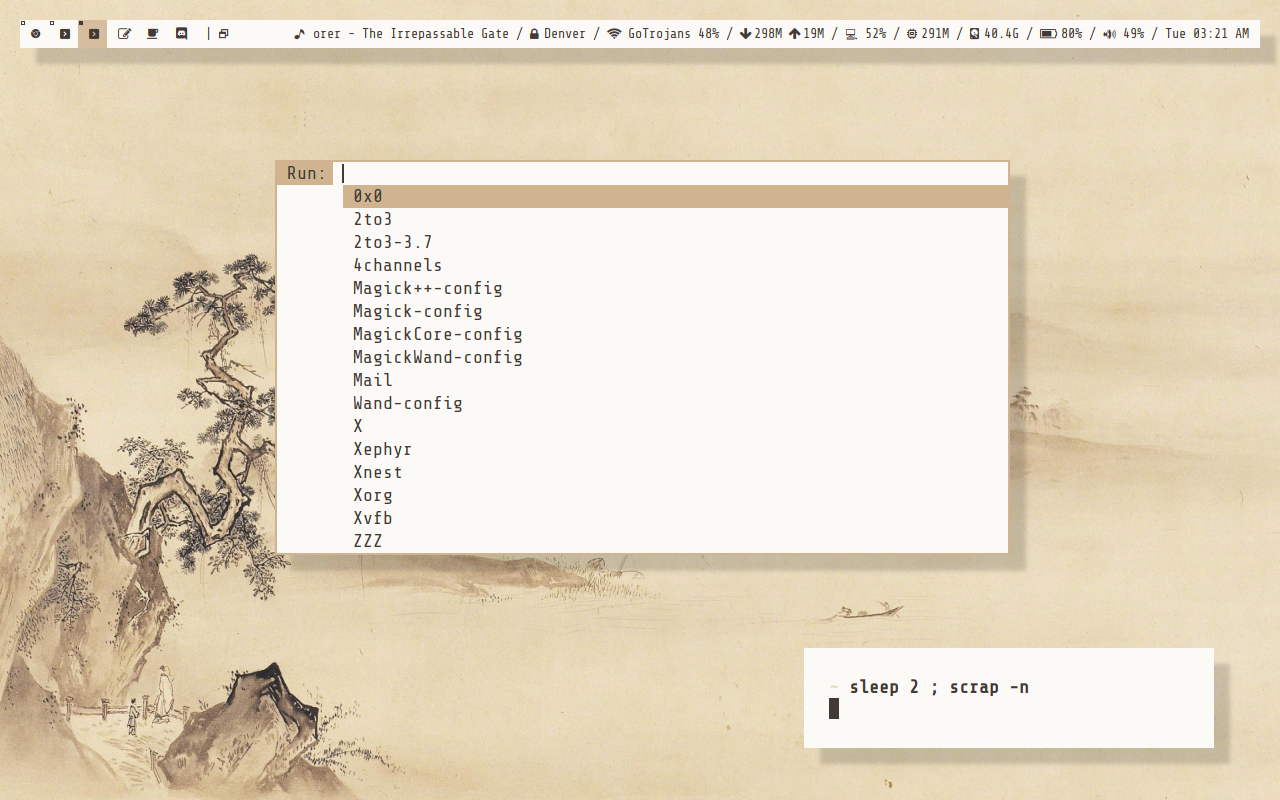
Task: Select the ZZZ entry
Action: click(675, 541)
